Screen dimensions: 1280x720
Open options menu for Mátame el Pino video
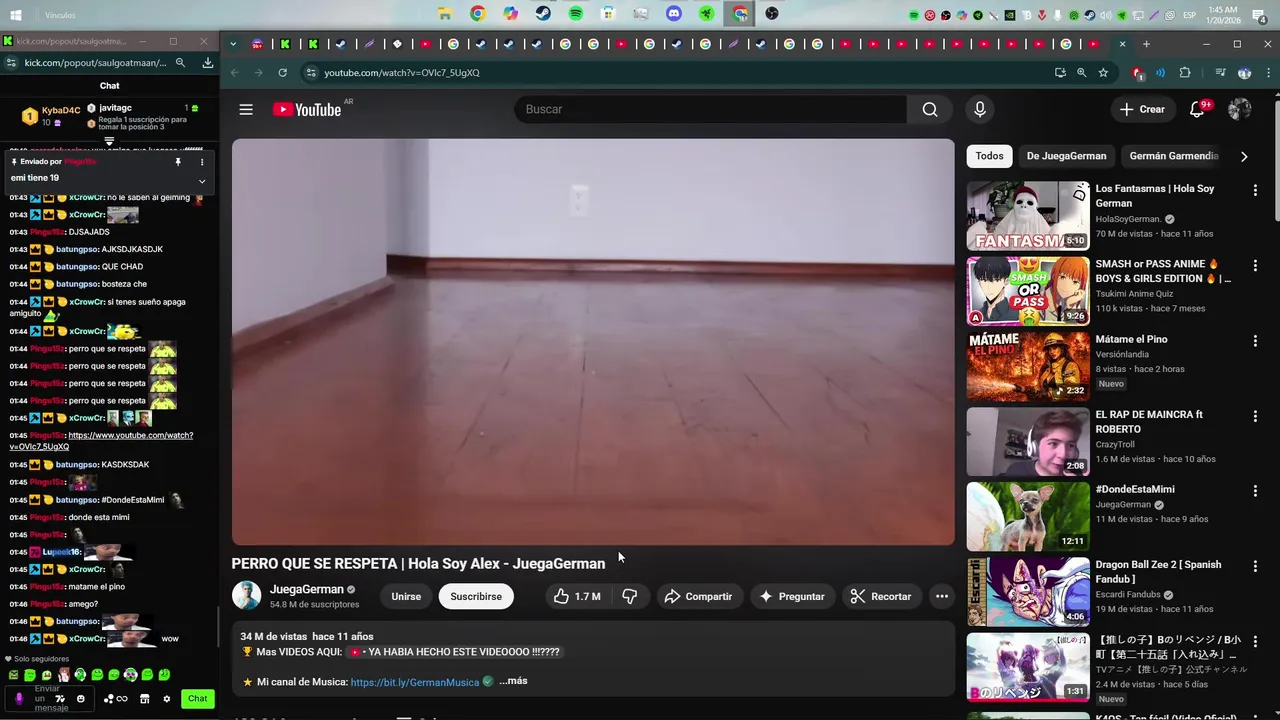pos(1255,341)
